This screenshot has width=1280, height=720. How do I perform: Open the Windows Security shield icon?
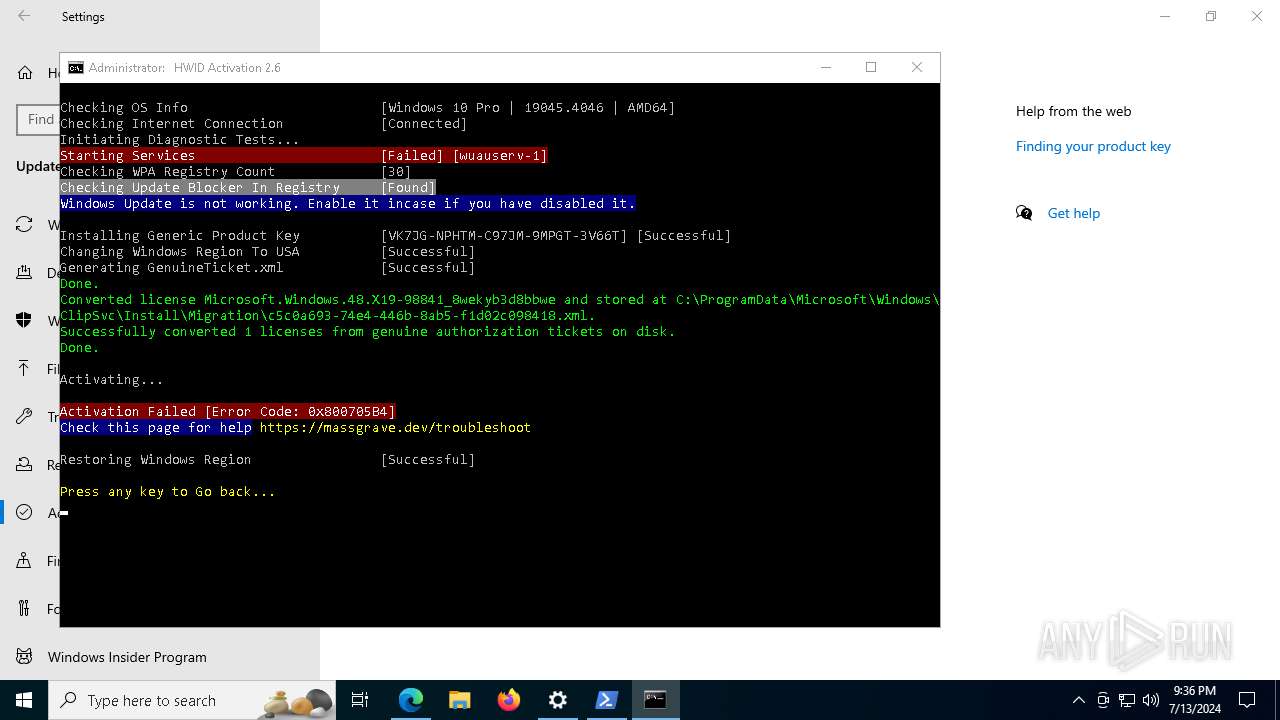pos(25,320)
